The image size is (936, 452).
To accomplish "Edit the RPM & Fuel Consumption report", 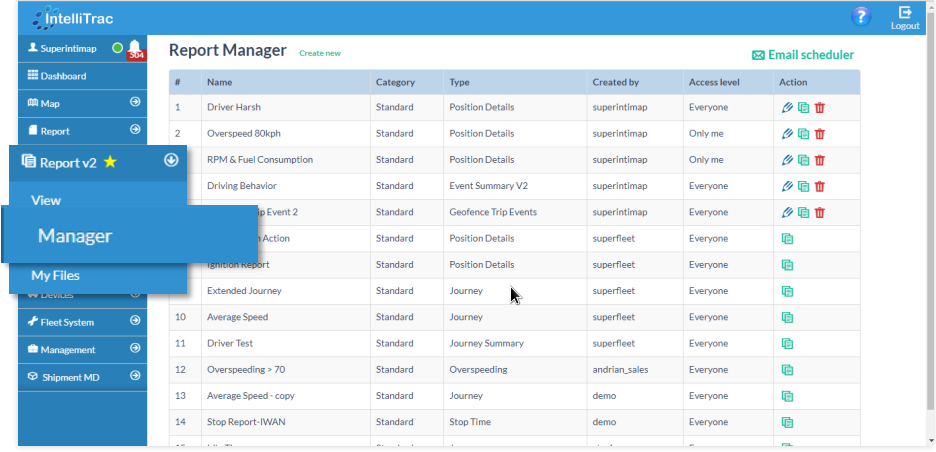I will [x=787, y=160].
